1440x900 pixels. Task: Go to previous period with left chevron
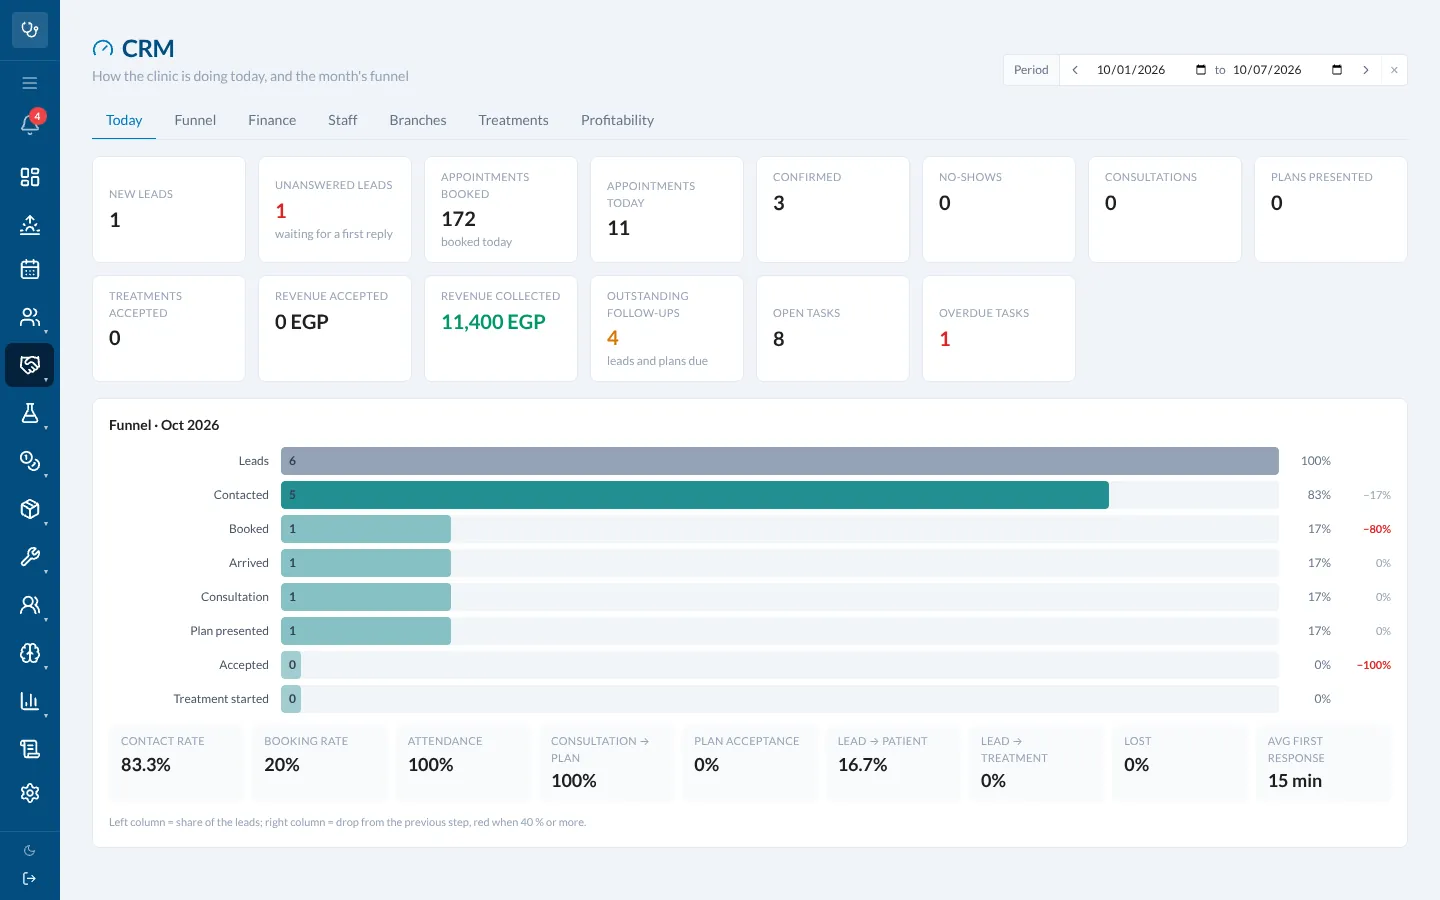1075,70
